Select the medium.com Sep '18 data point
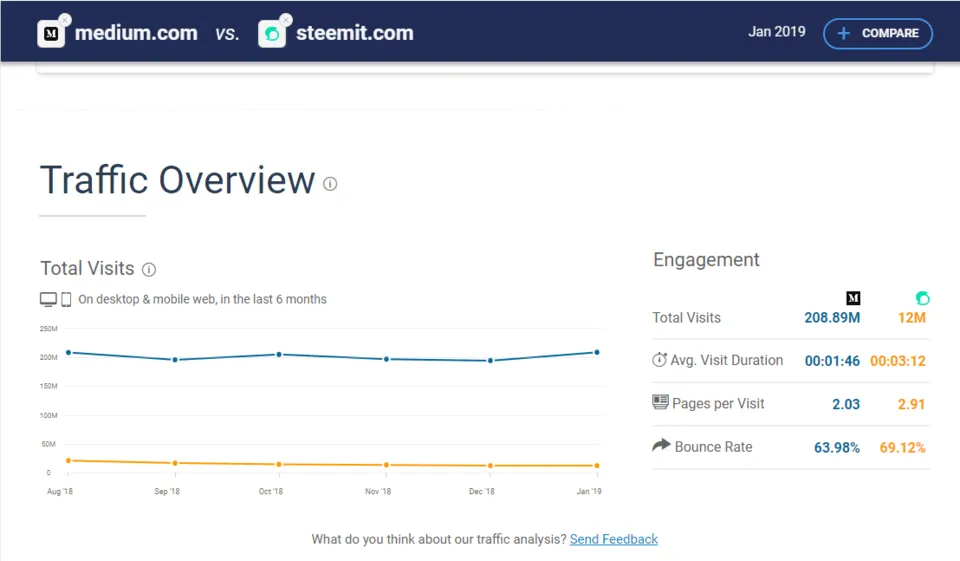This screenshot has height=561, width=960. click(x=175, y=360)
